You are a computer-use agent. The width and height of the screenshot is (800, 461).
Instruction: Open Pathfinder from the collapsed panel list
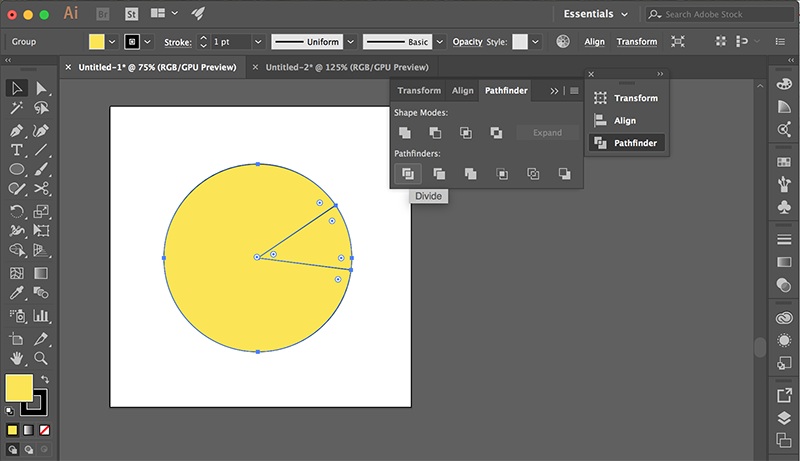(x=627, y=143)
